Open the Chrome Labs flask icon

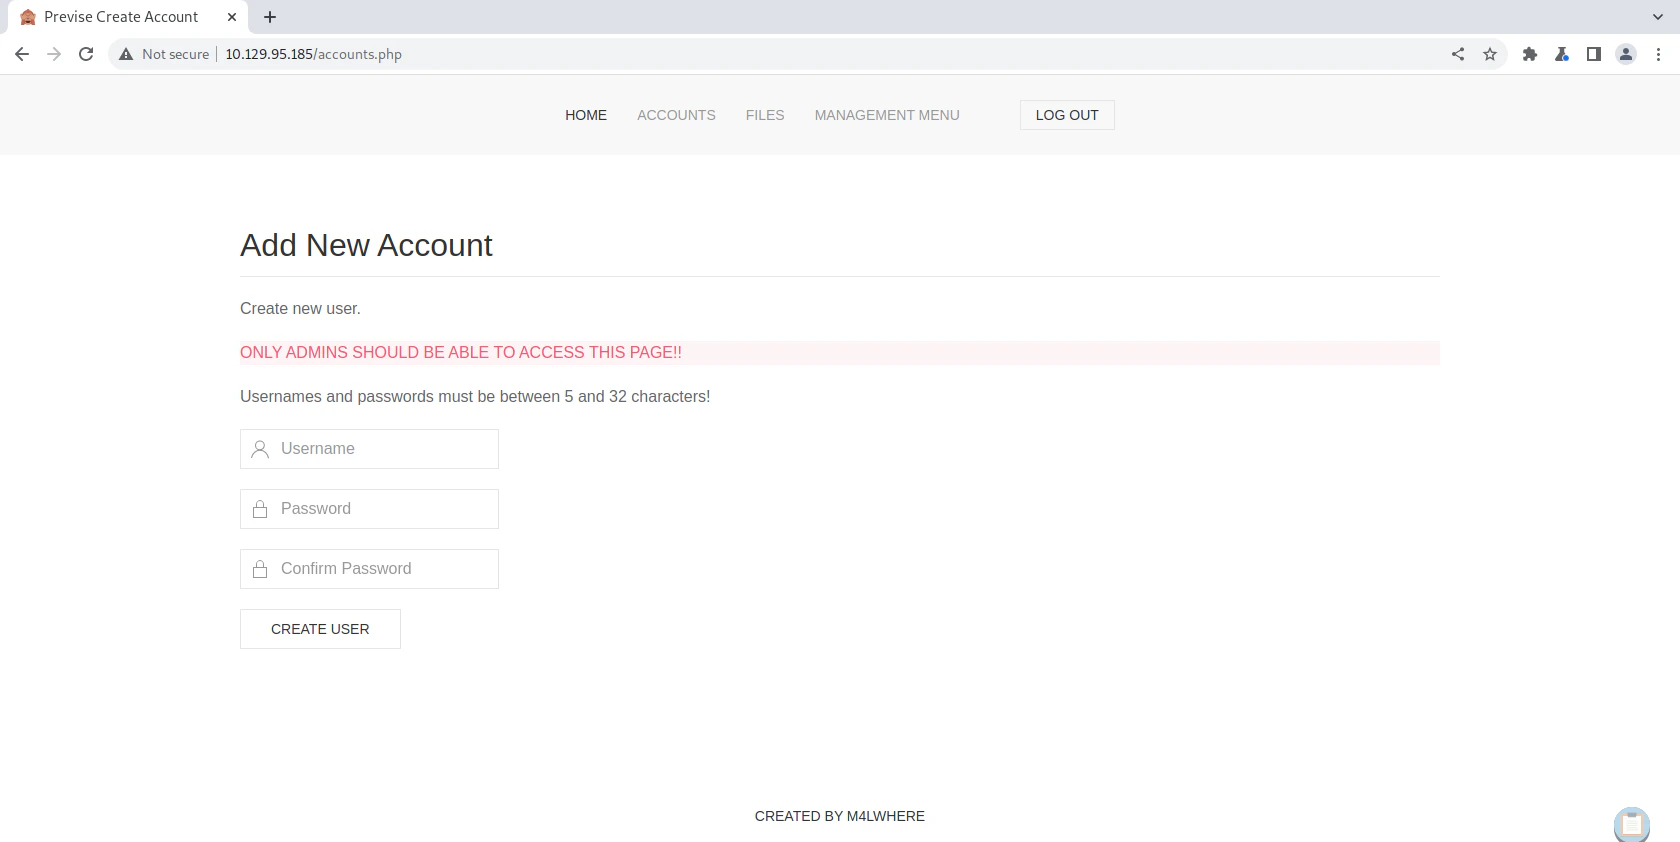(1562, 54)
